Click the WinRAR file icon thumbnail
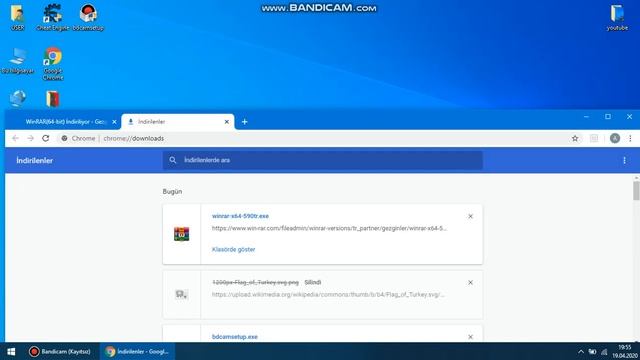Viewport: 640px width, 360px height. click(x=182, y=234)
